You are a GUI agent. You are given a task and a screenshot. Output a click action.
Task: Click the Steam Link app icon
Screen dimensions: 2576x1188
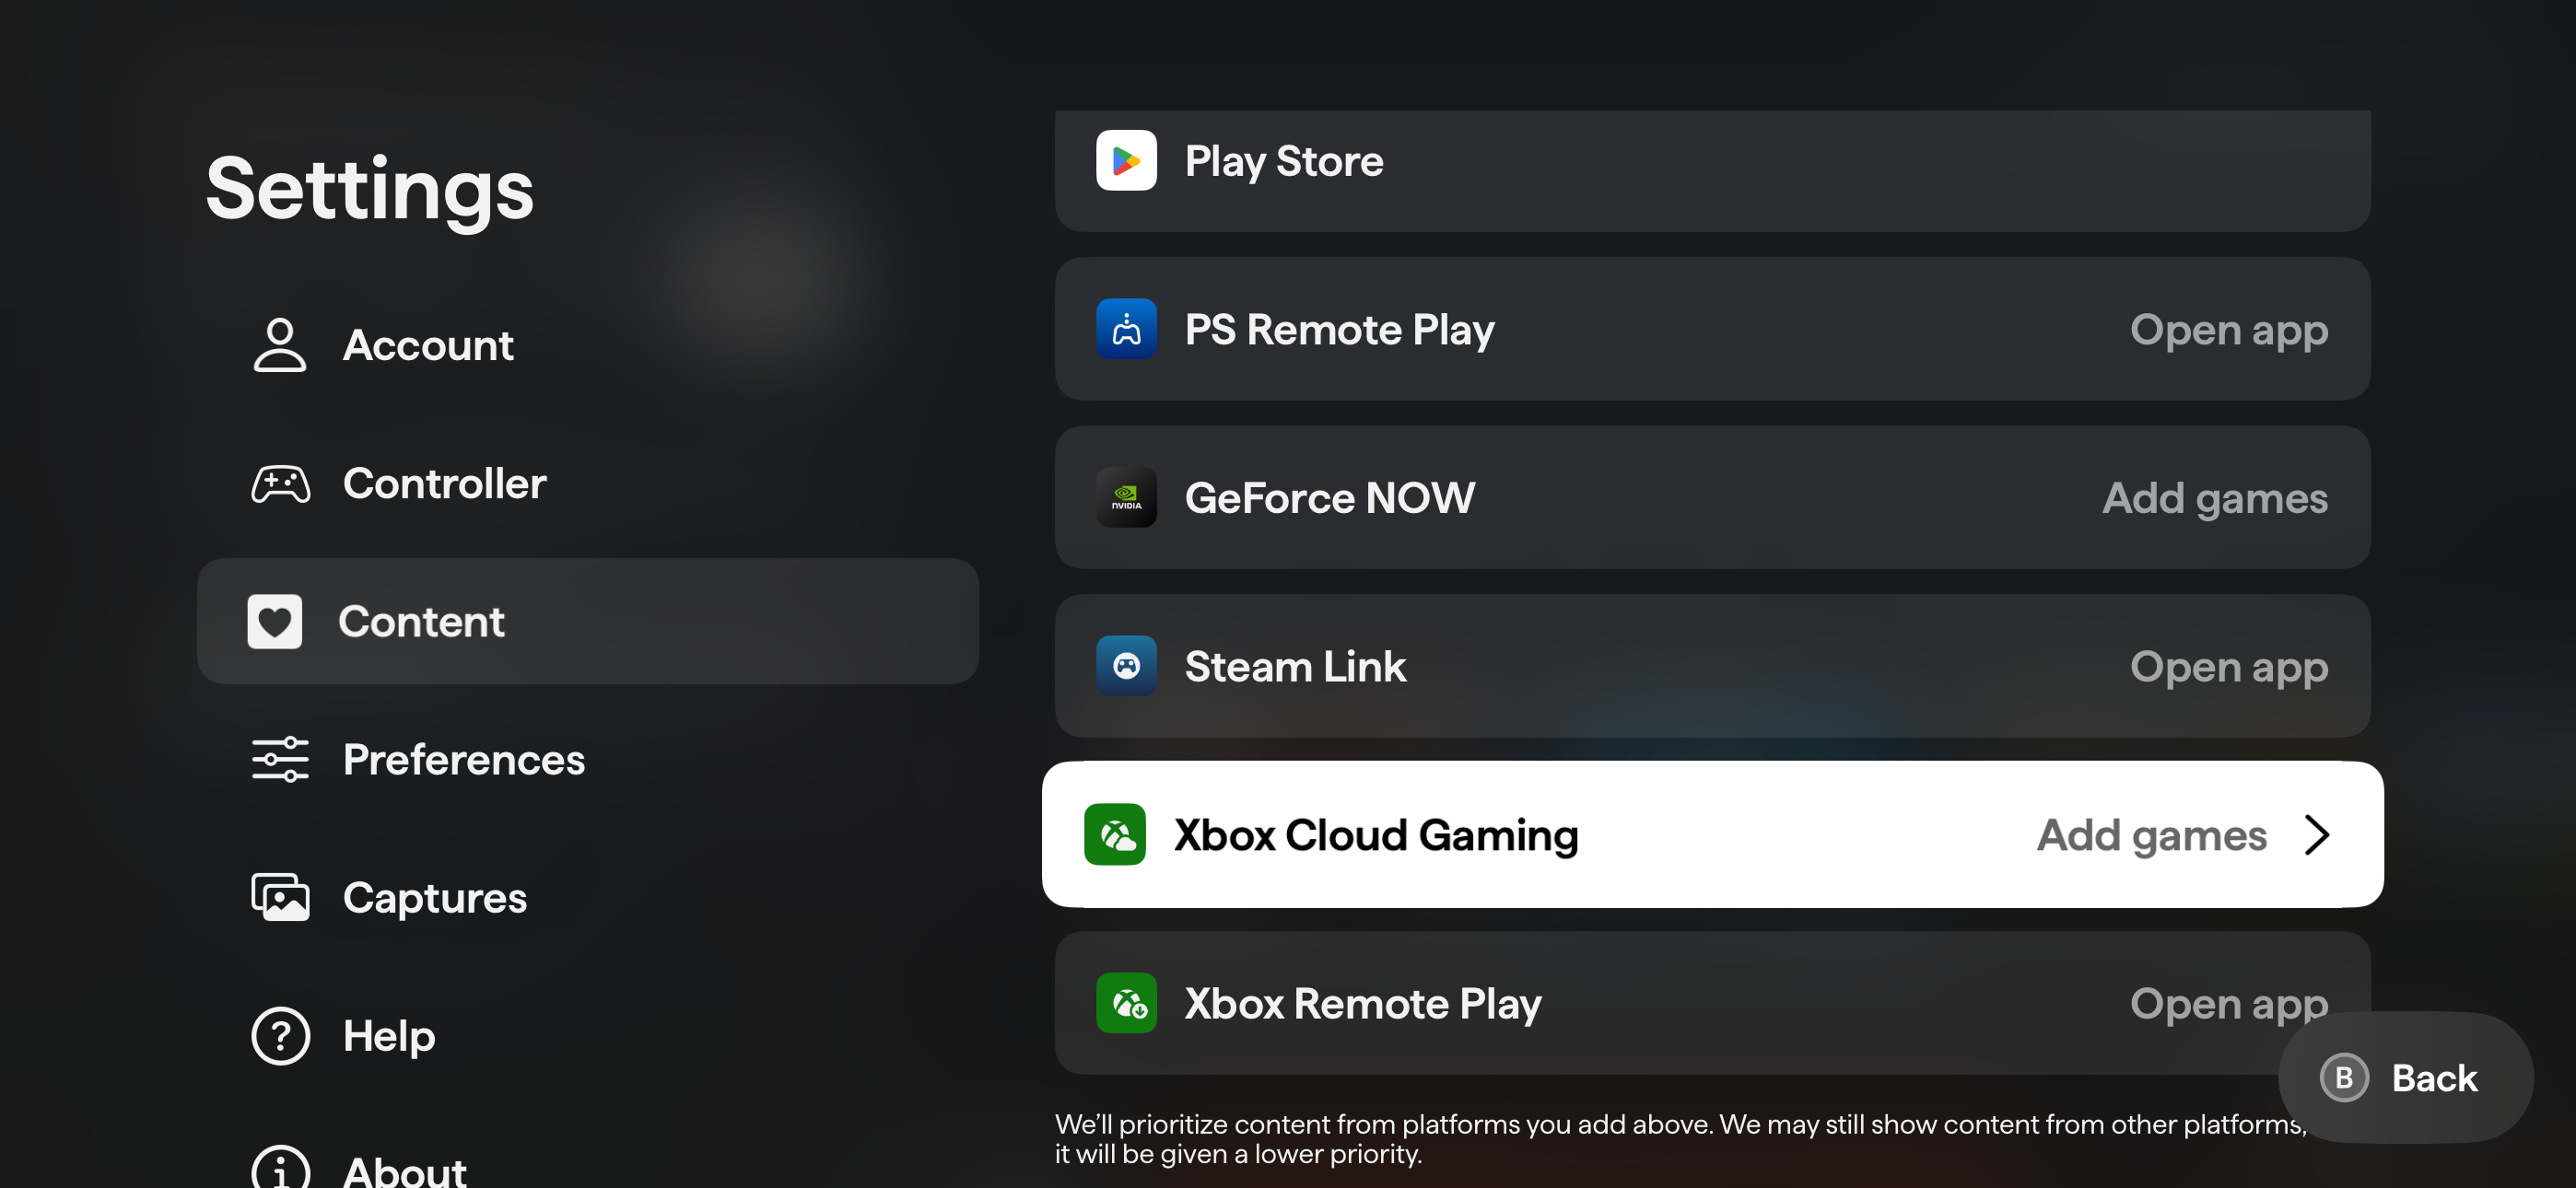pyautogui.click(x=1126, y=666)
